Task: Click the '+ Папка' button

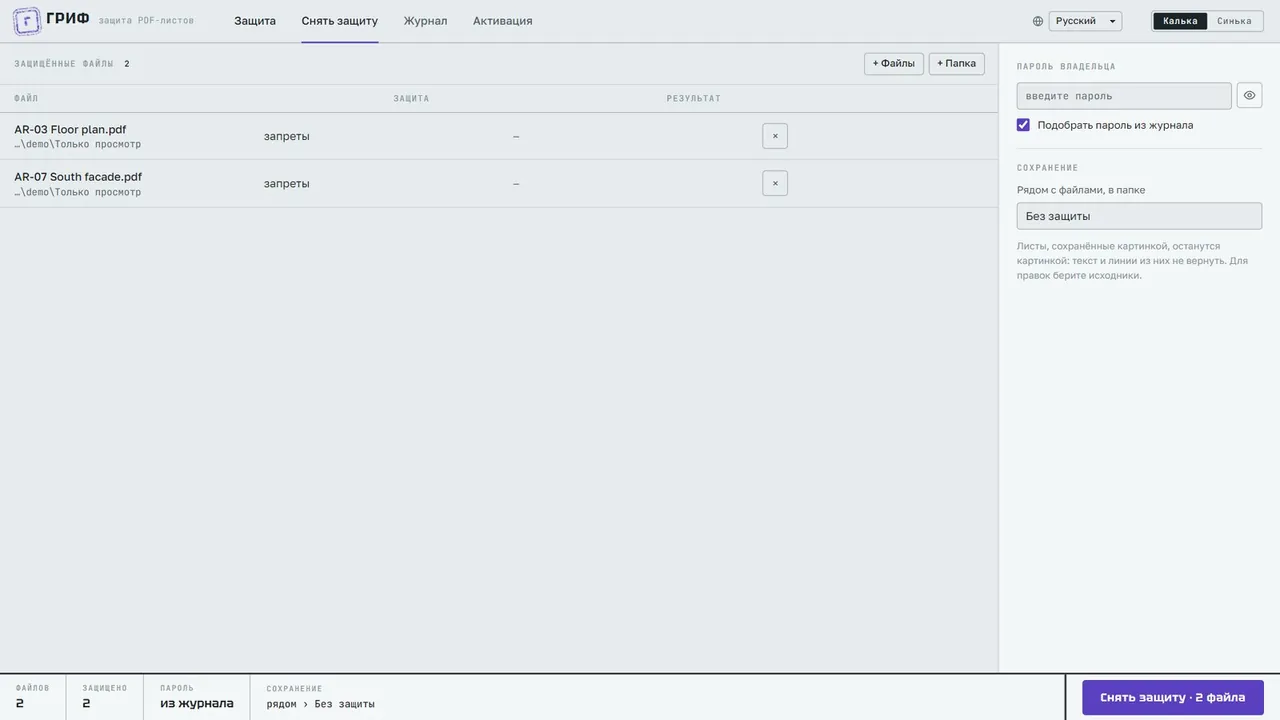Action: [957, 64]
